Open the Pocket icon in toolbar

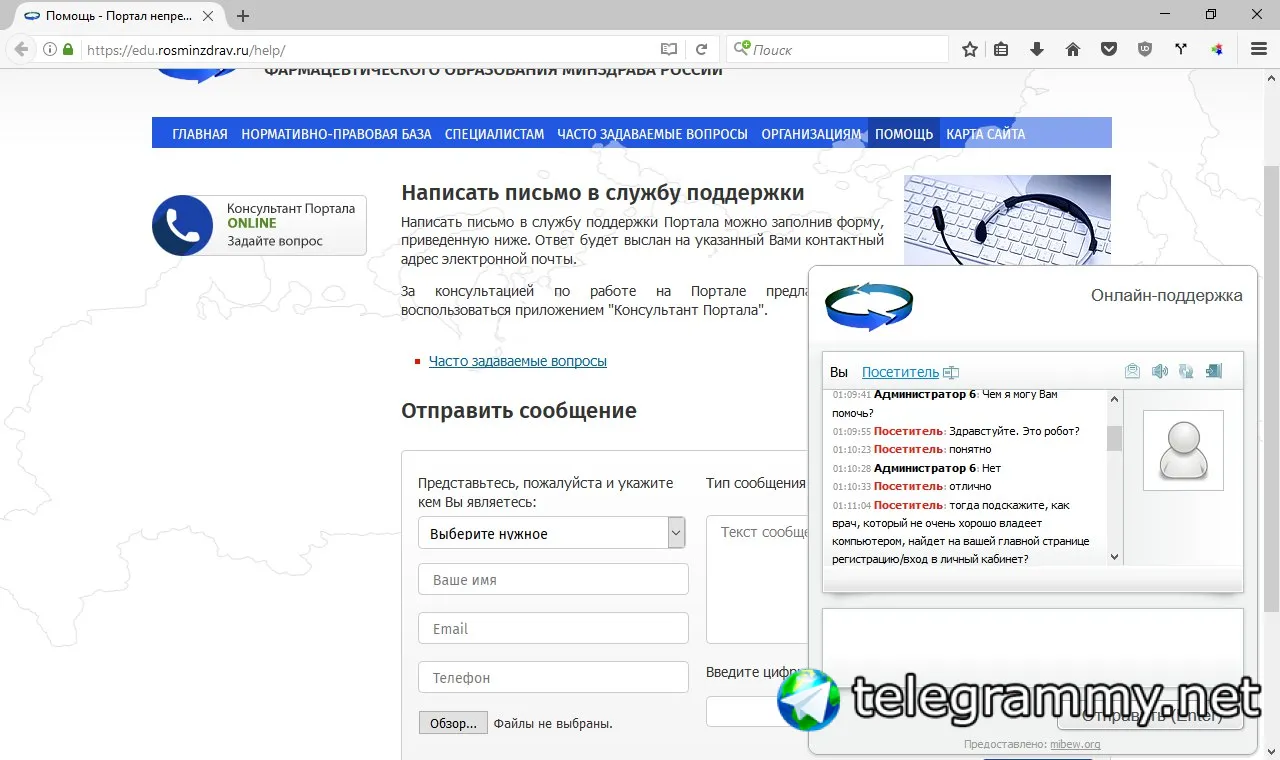1109,49
